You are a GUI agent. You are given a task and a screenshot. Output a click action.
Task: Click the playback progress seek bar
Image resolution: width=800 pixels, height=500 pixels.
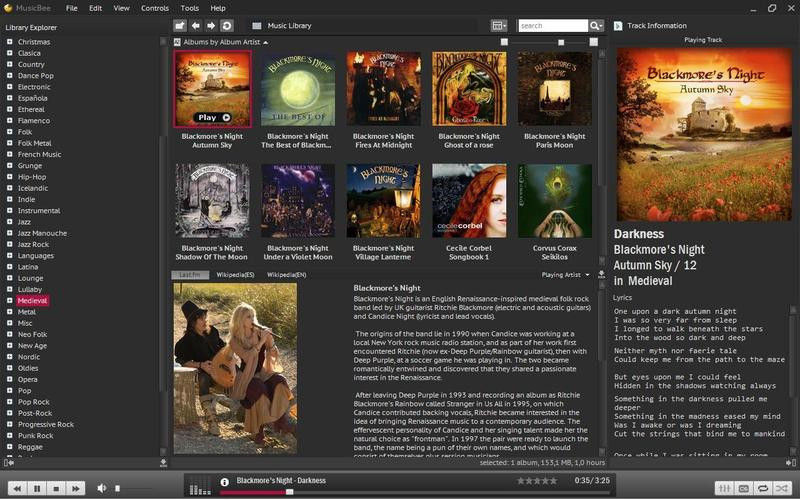(x=414, y=492)
